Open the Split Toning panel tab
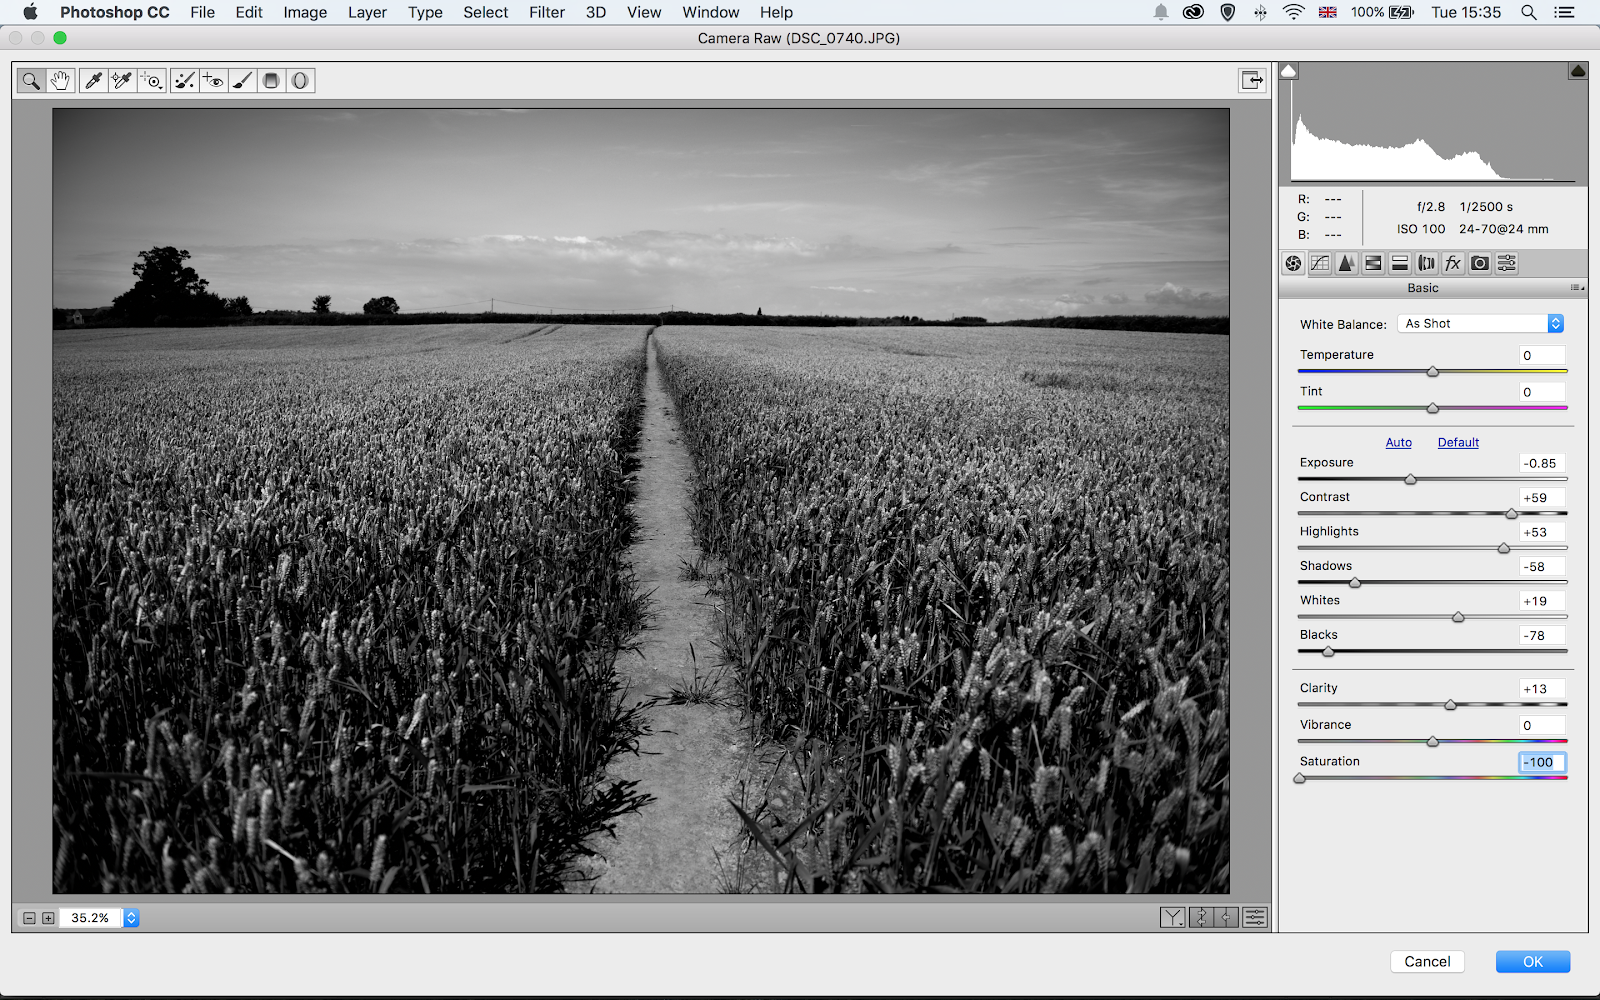1600x1000 pixels. coord(1400,263)
